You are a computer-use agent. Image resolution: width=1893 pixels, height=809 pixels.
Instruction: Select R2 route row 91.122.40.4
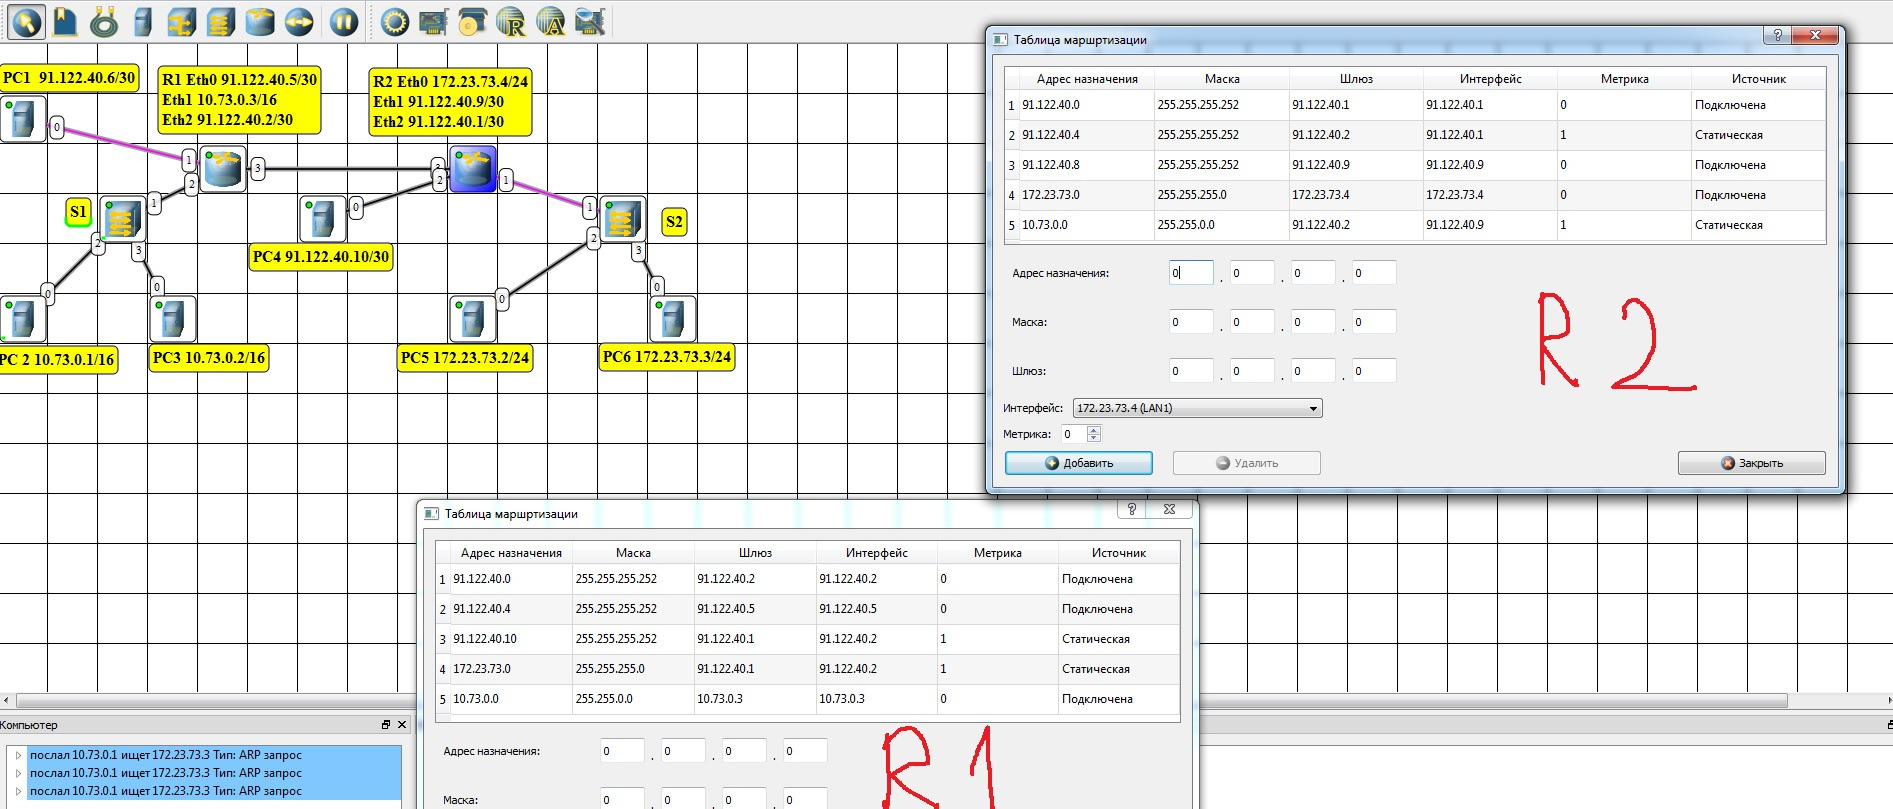(x=1415, y=135)
